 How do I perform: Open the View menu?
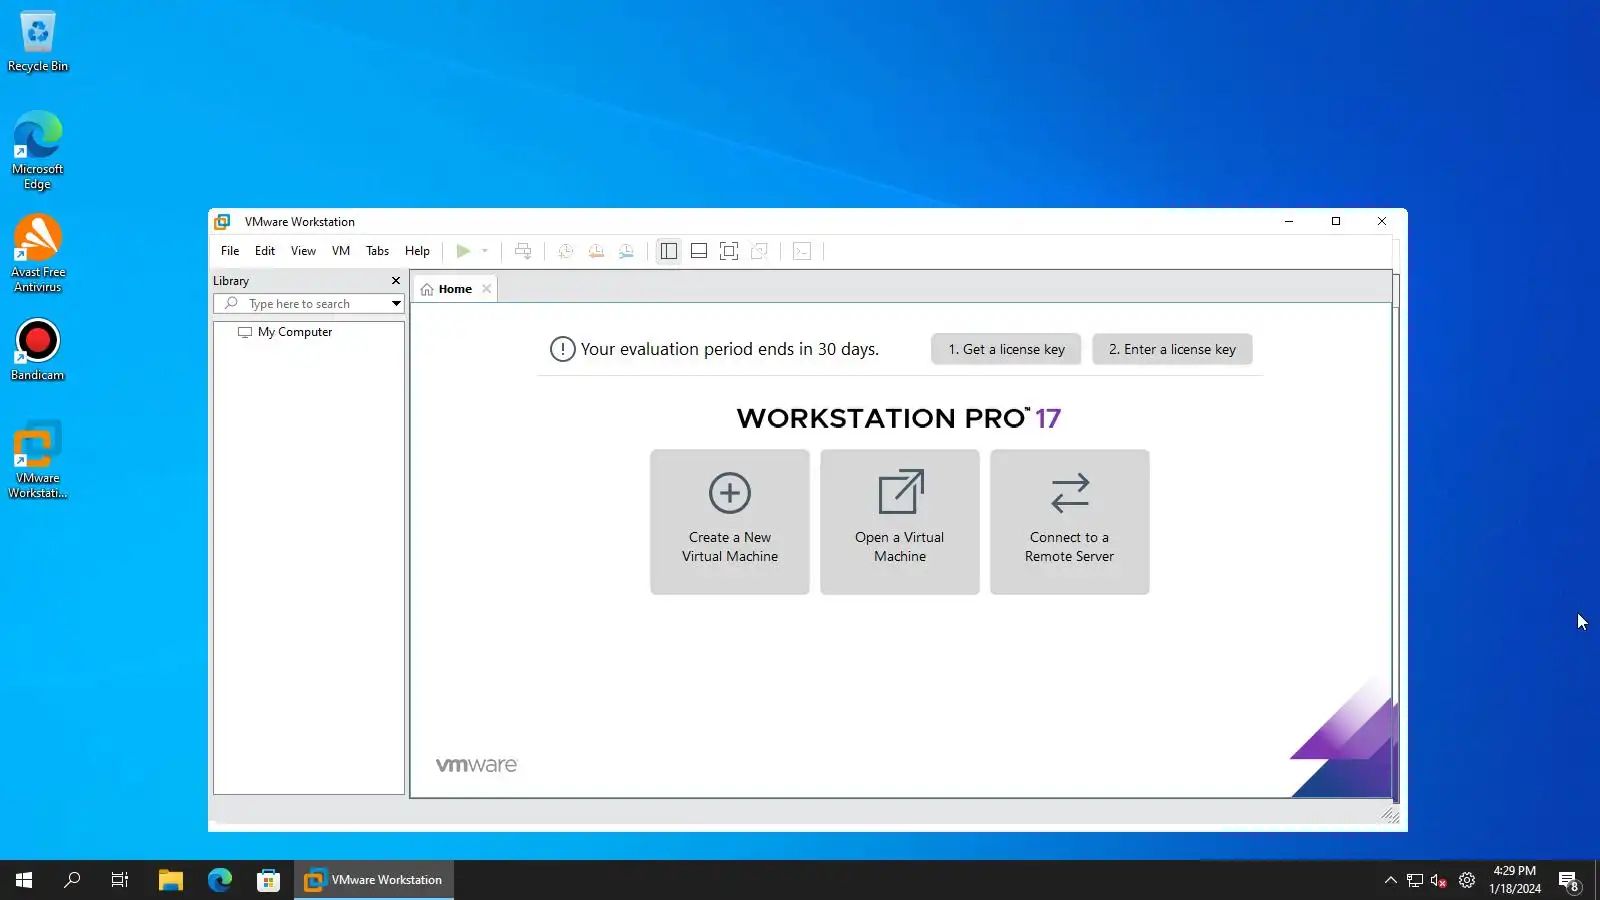tap(303, 251)
